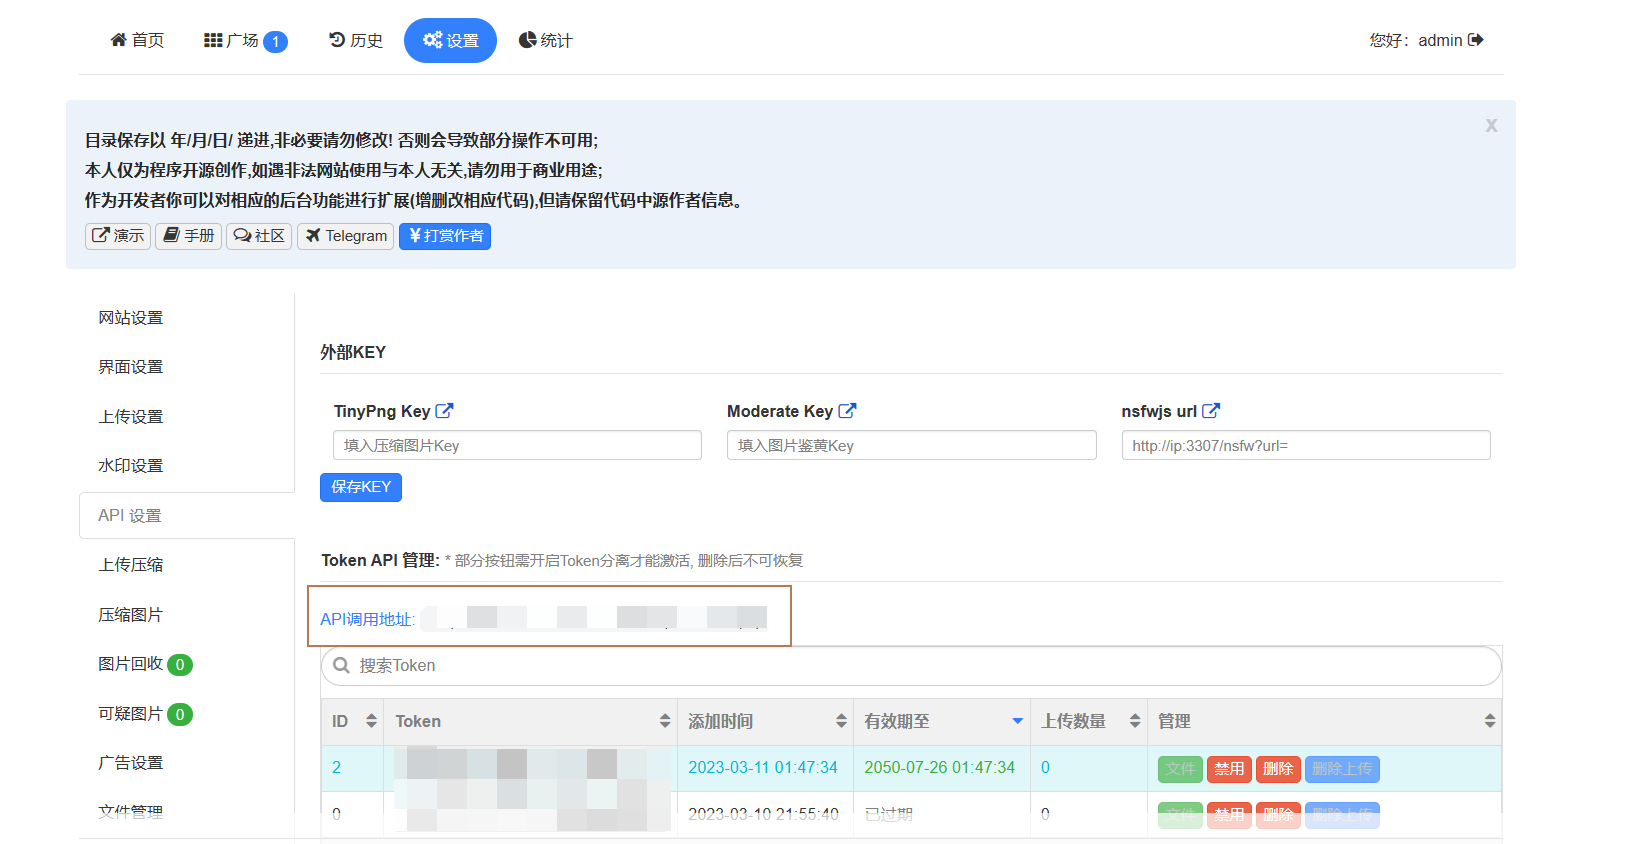Open the 演示 demo link button

118,236
